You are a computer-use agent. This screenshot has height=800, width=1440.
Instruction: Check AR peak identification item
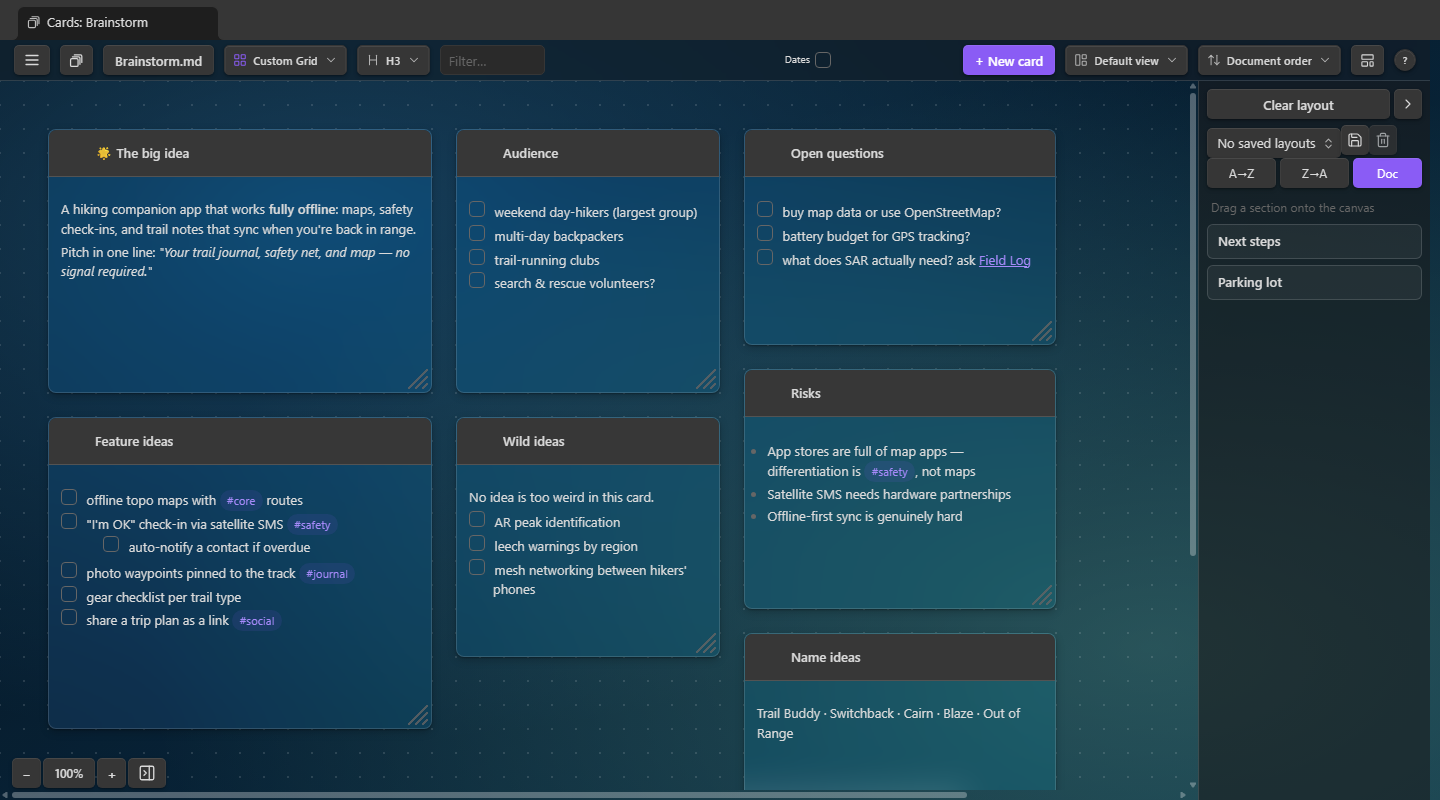click(477, 519)
